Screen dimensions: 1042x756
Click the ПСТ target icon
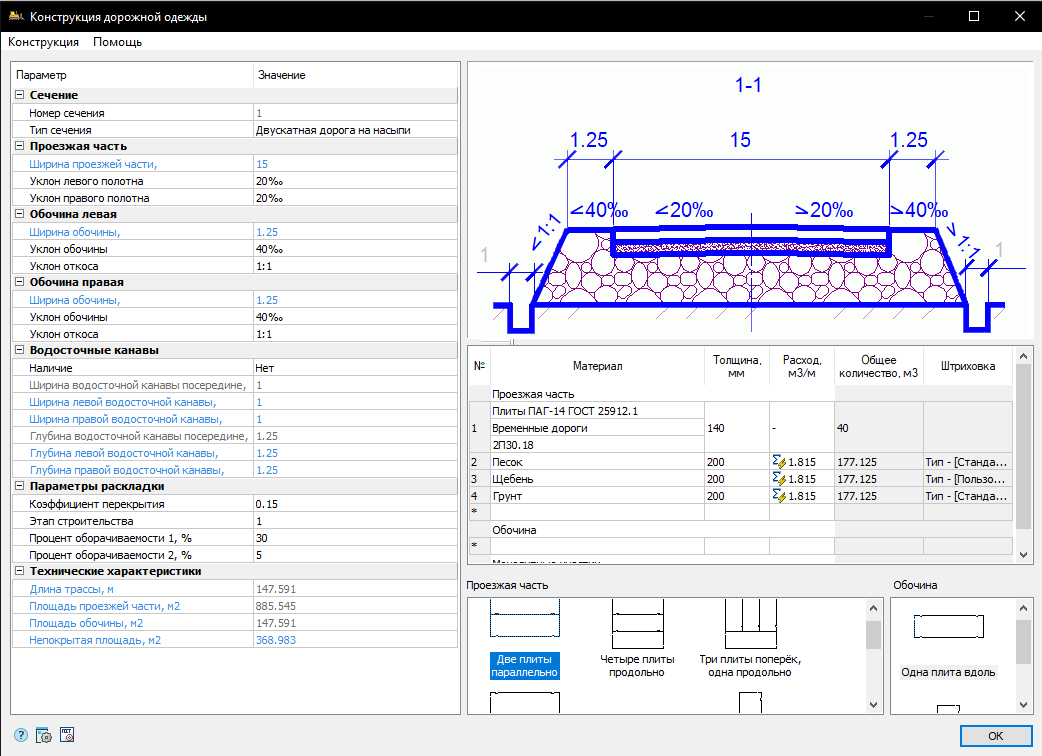click(x=67, y=734)
